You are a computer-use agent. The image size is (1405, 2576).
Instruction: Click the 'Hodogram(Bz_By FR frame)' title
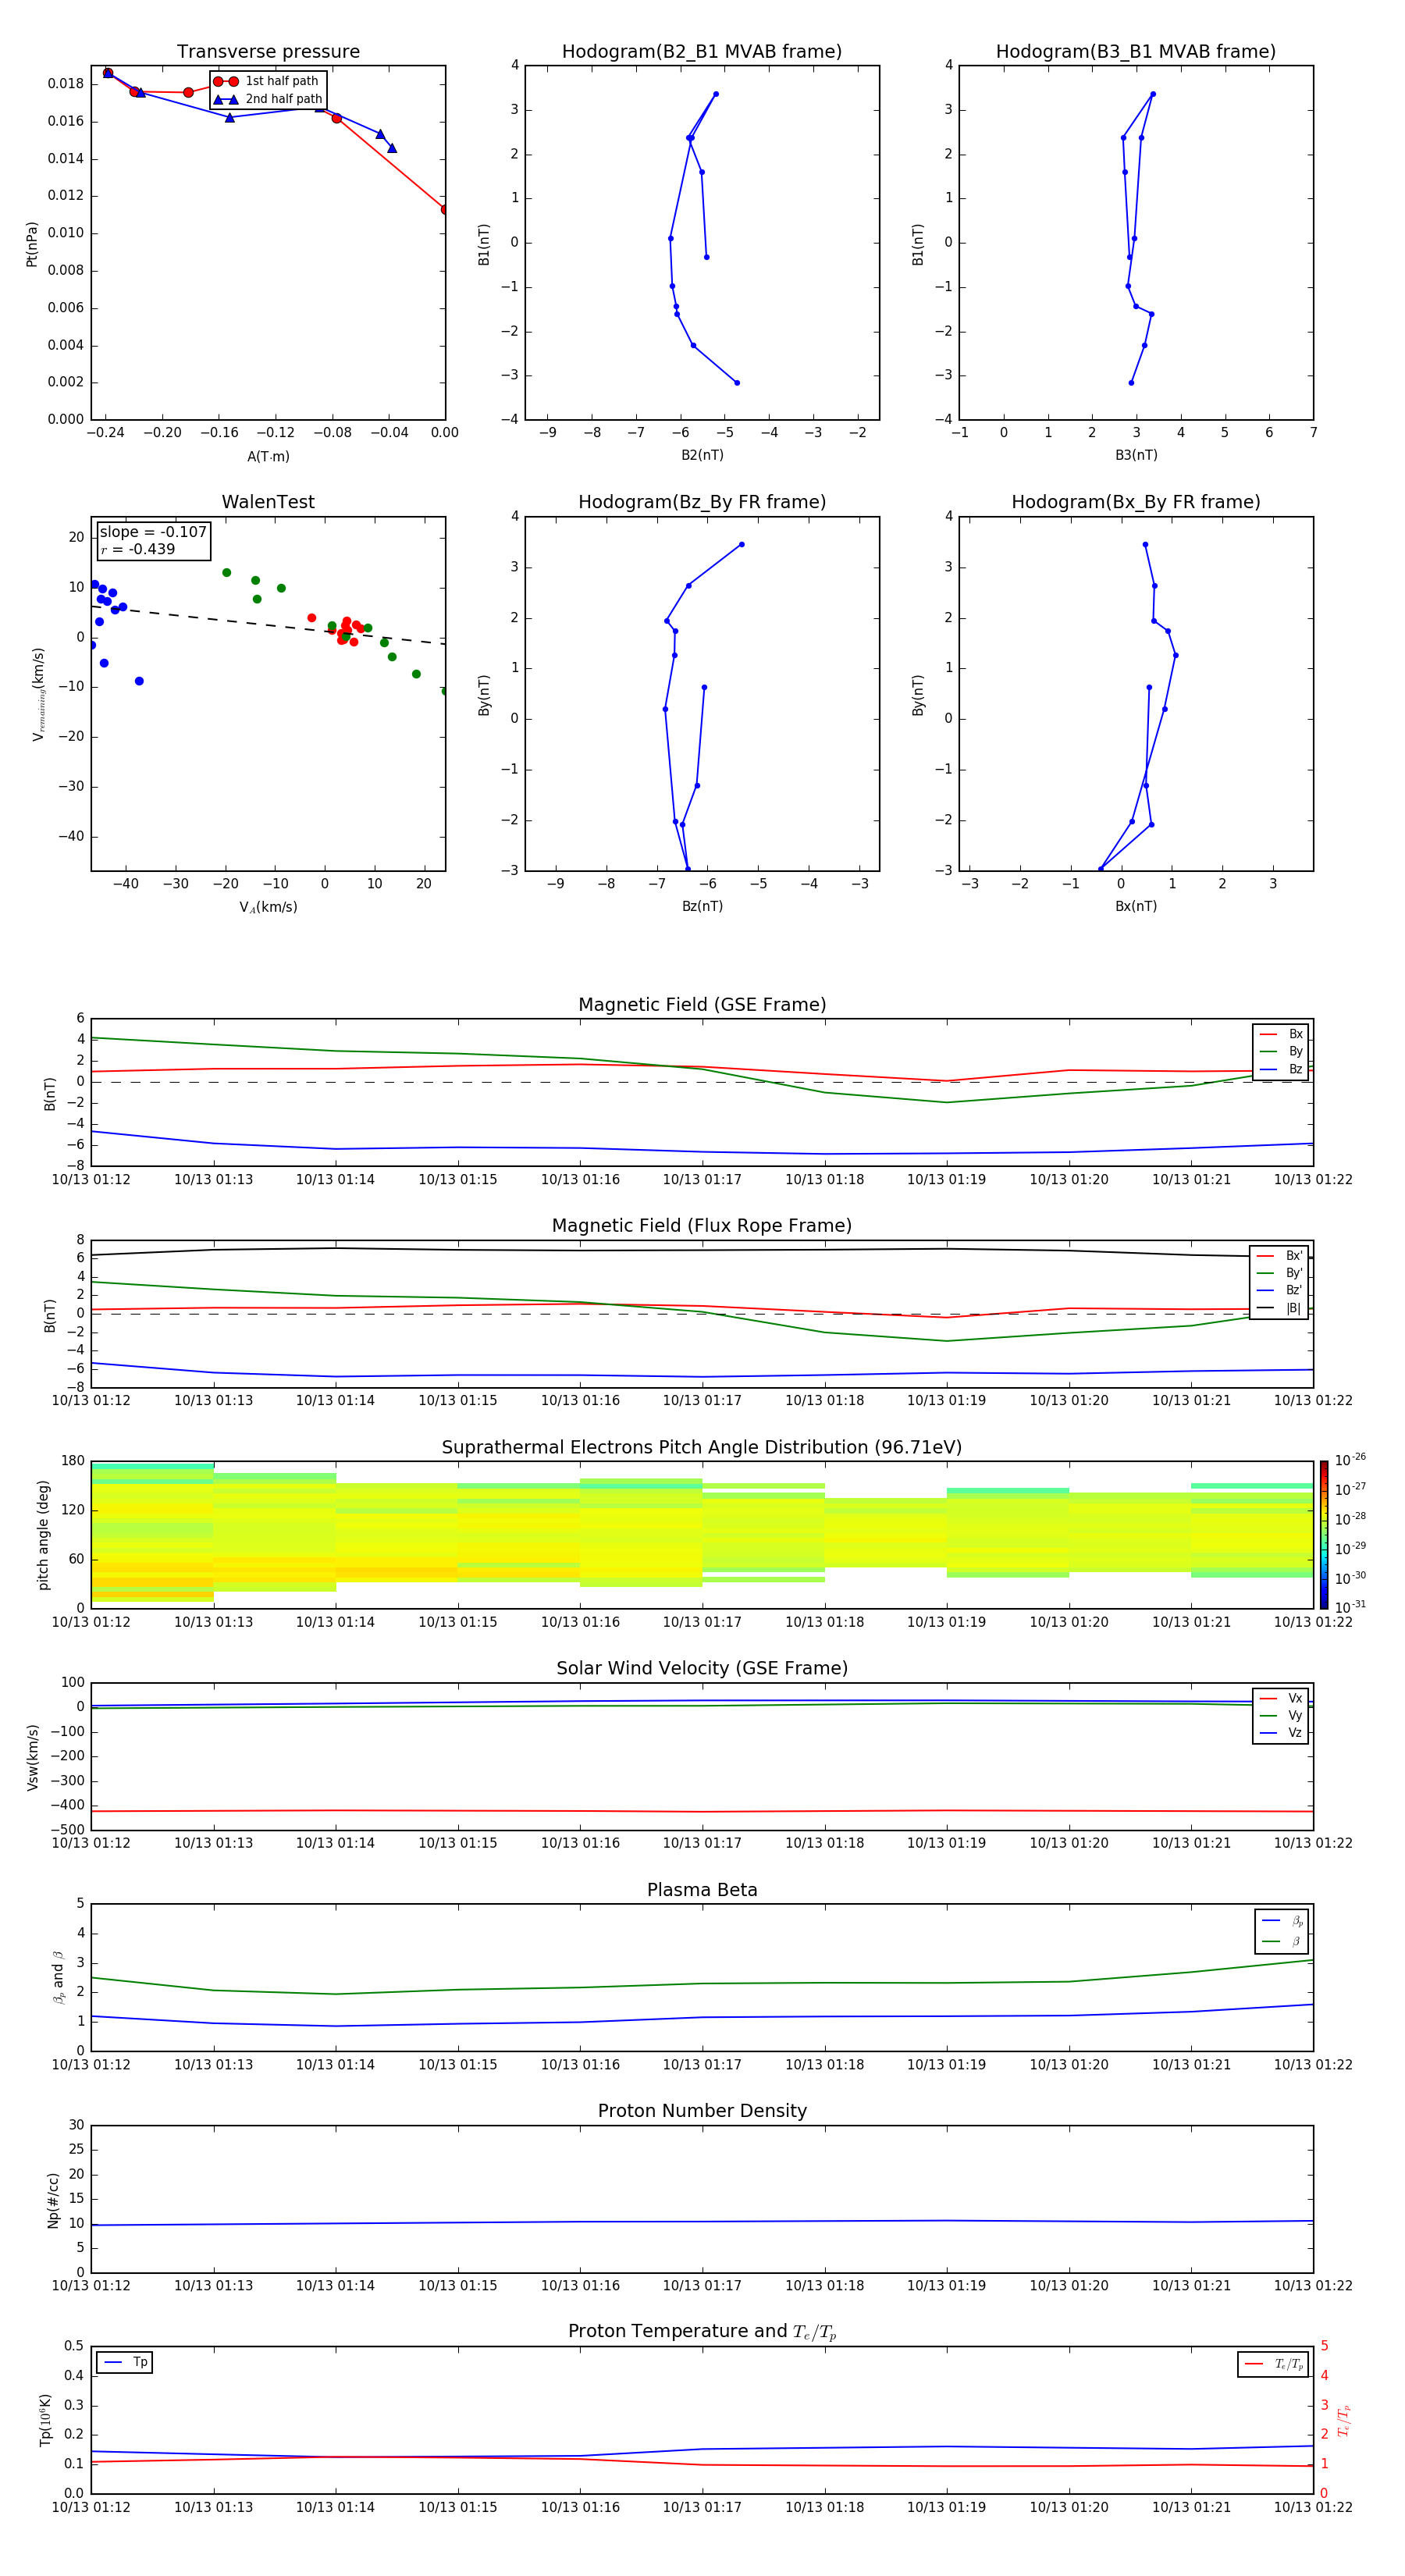point(702,502)
